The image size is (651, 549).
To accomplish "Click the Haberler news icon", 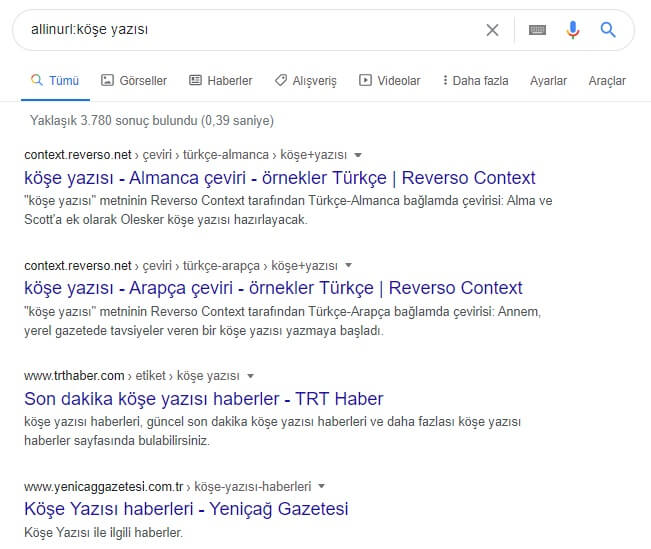I will [x=195, y=80].
